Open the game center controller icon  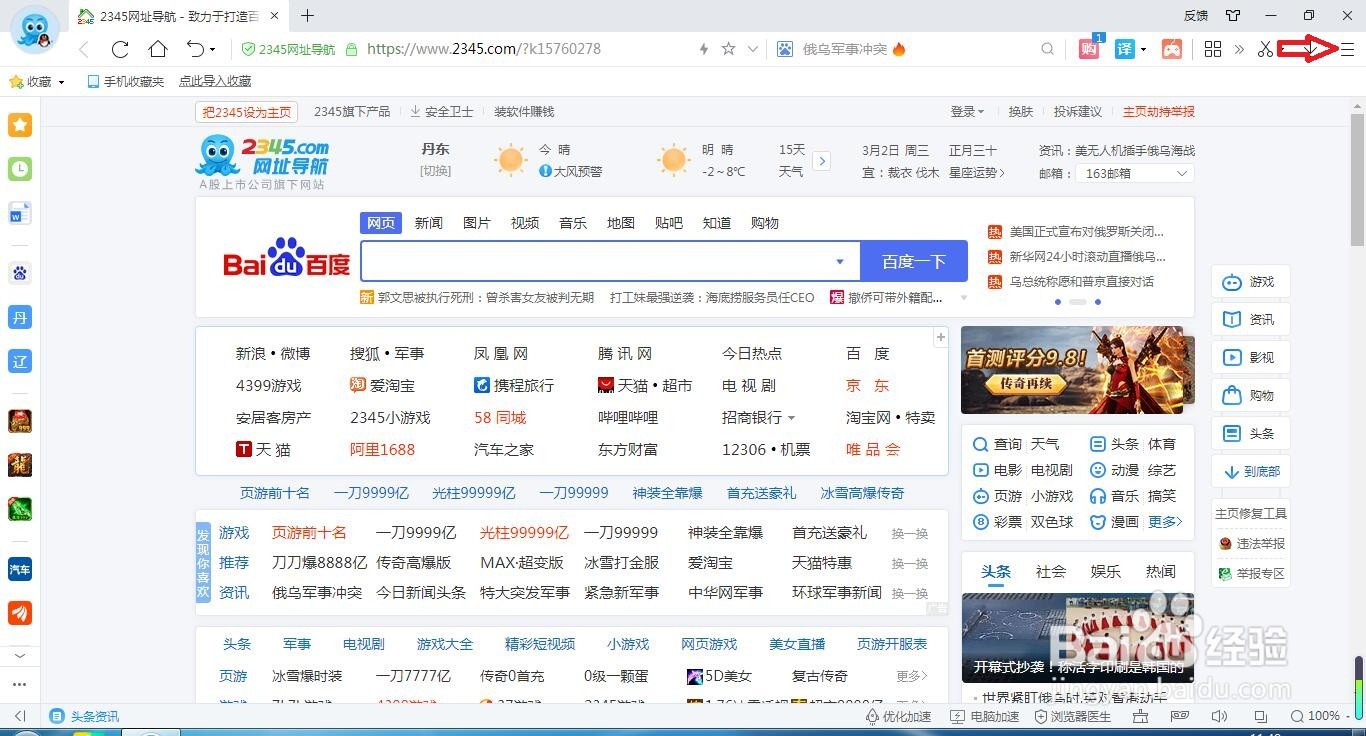1172,48
